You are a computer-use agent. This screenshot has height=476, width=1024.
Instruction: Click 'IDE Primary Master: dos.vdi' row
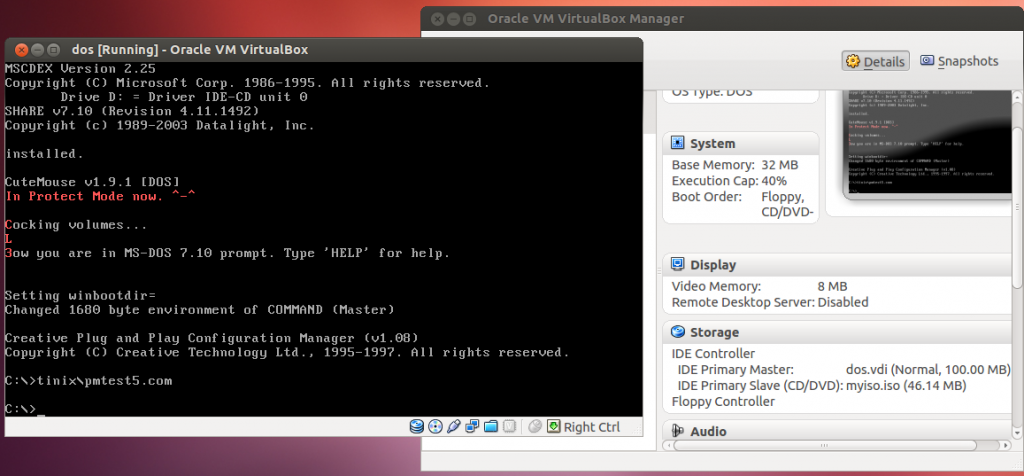(x=844, y=370)
